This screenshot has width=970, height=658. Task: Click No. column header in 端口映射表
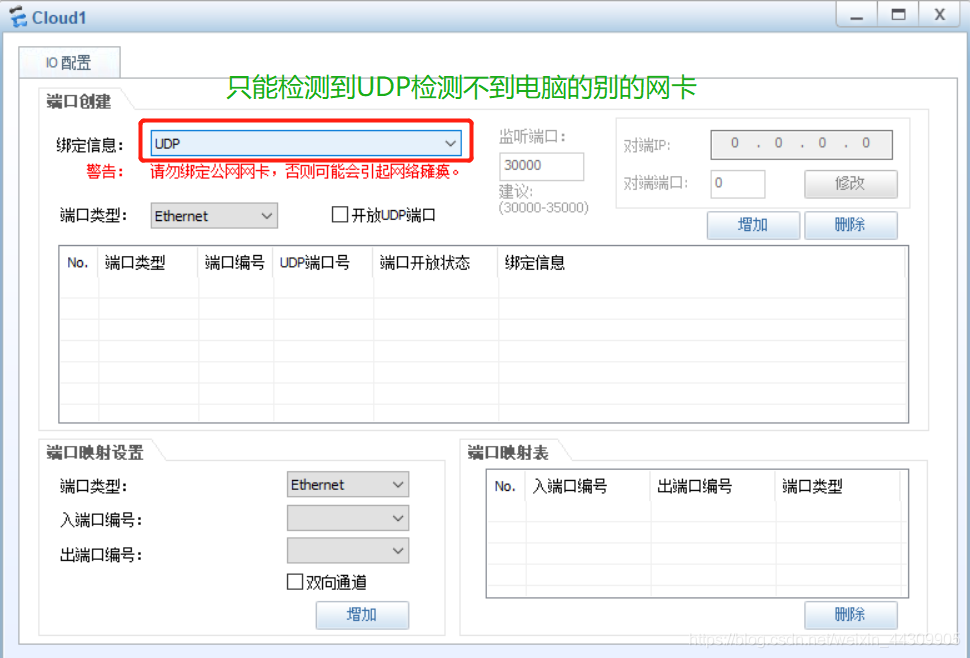506,487
